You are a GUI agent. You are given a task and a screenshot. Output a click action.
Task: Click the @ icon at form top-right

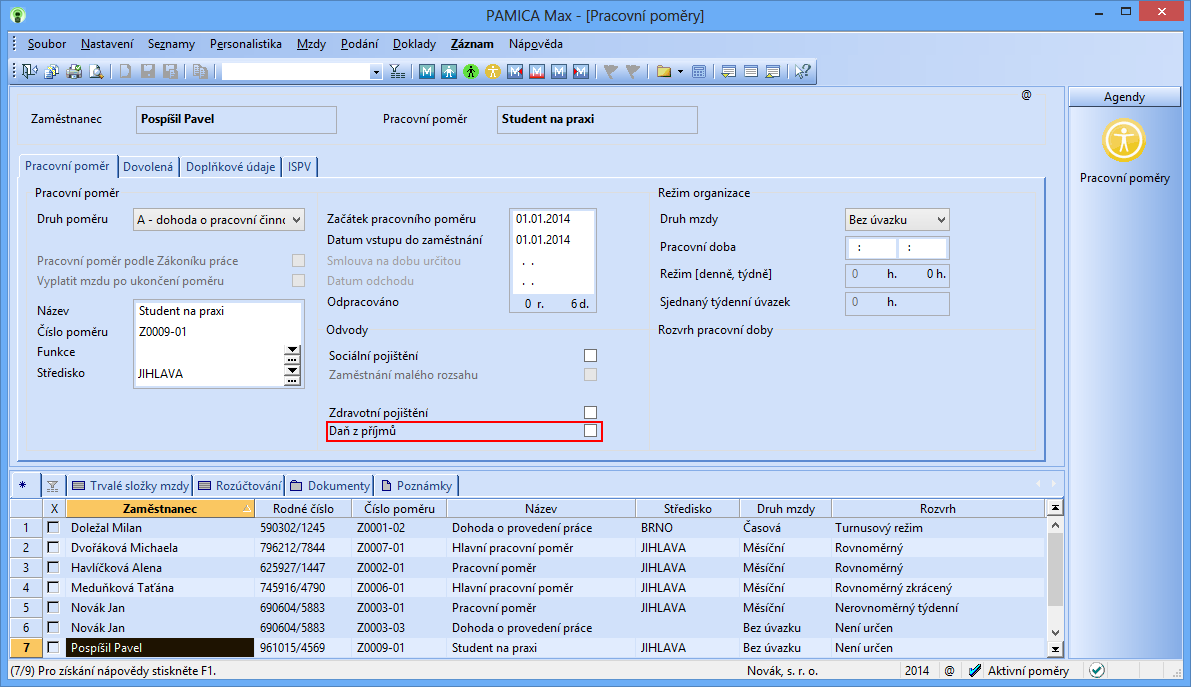coord(1026,95)
